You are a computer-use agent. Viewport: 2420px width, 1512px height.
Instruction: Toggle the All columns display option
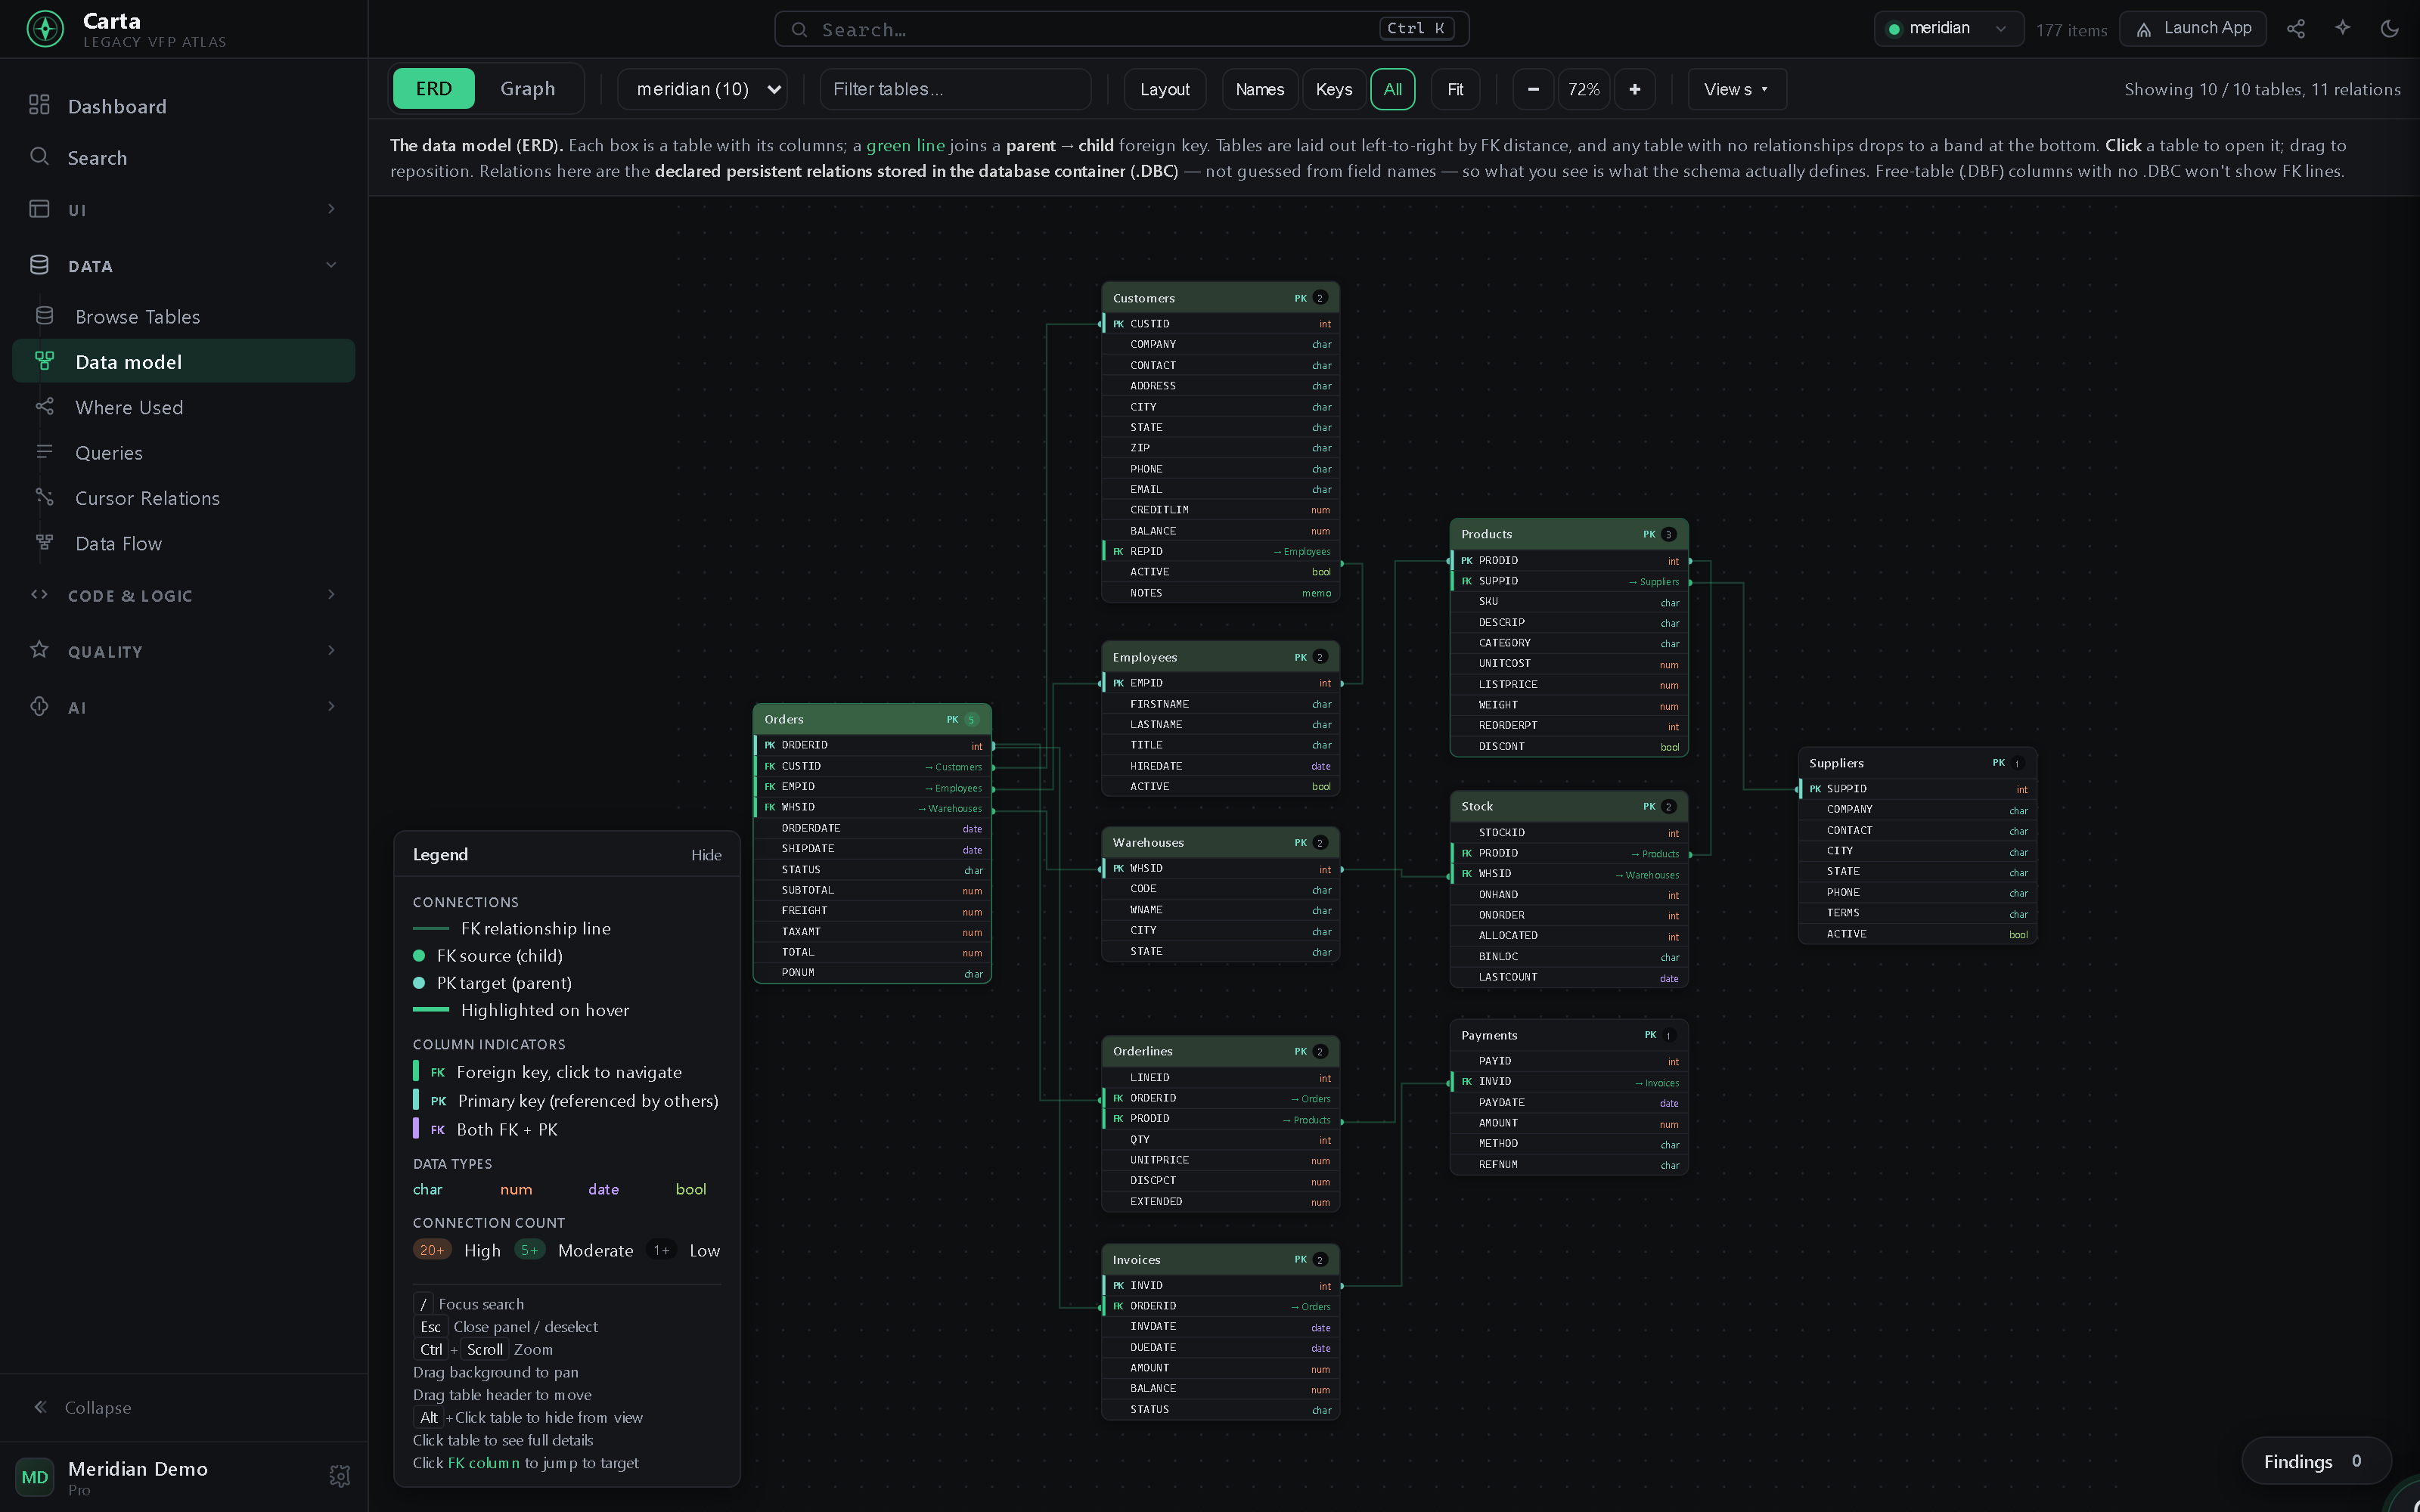1392,89
